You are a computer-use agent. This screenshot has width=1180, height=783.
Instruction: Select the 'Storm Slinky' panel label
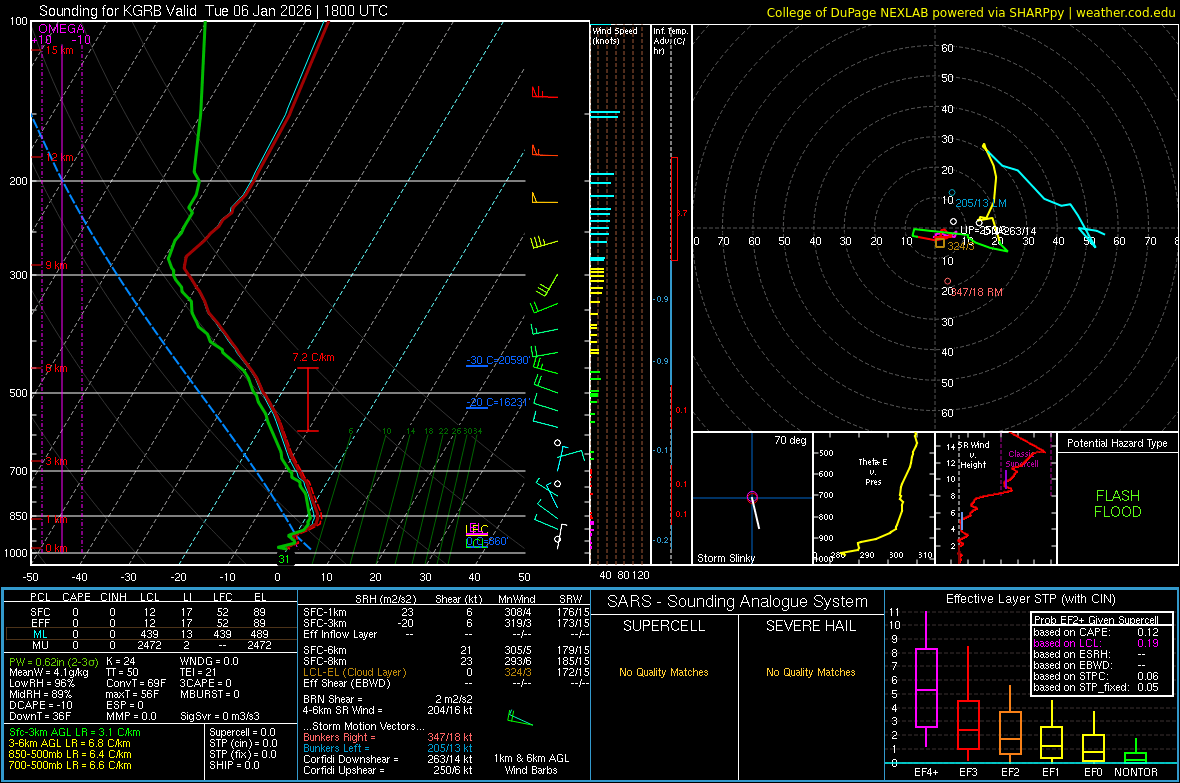(x=725, y=558)
